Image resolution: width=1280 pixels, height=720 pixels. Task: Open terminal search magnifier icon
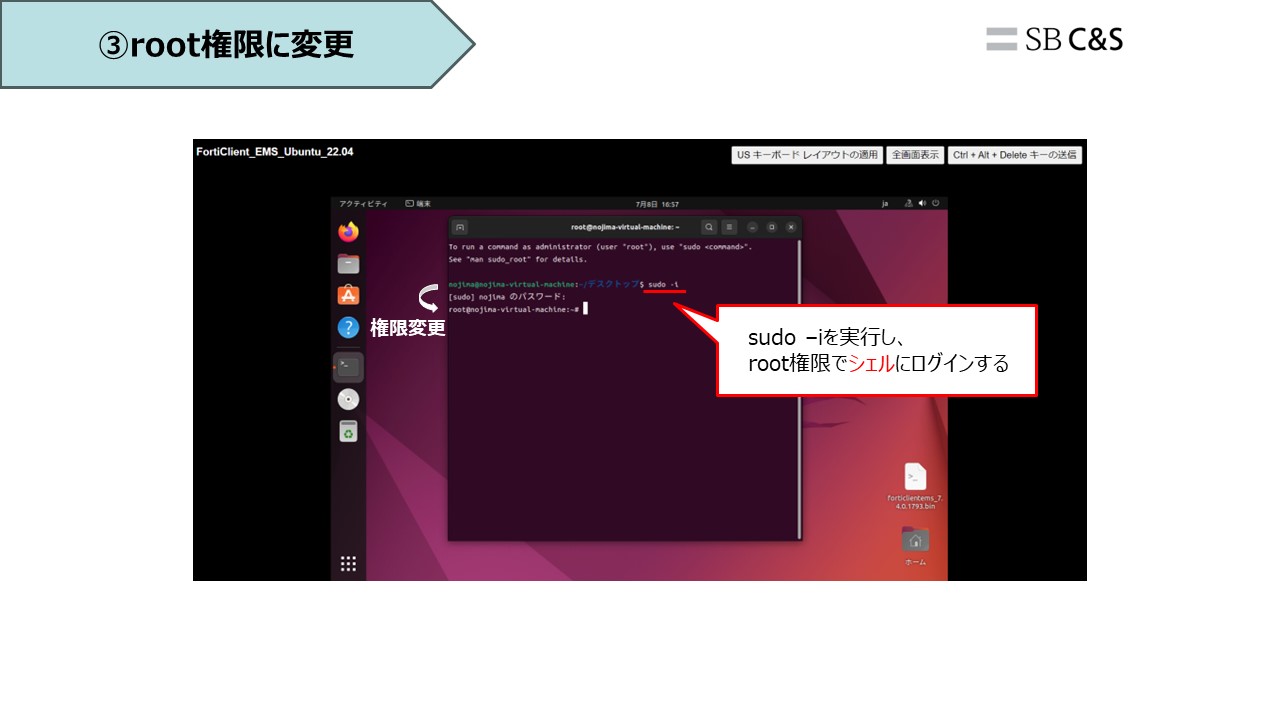pyautogui.click(x=708, y=227)
